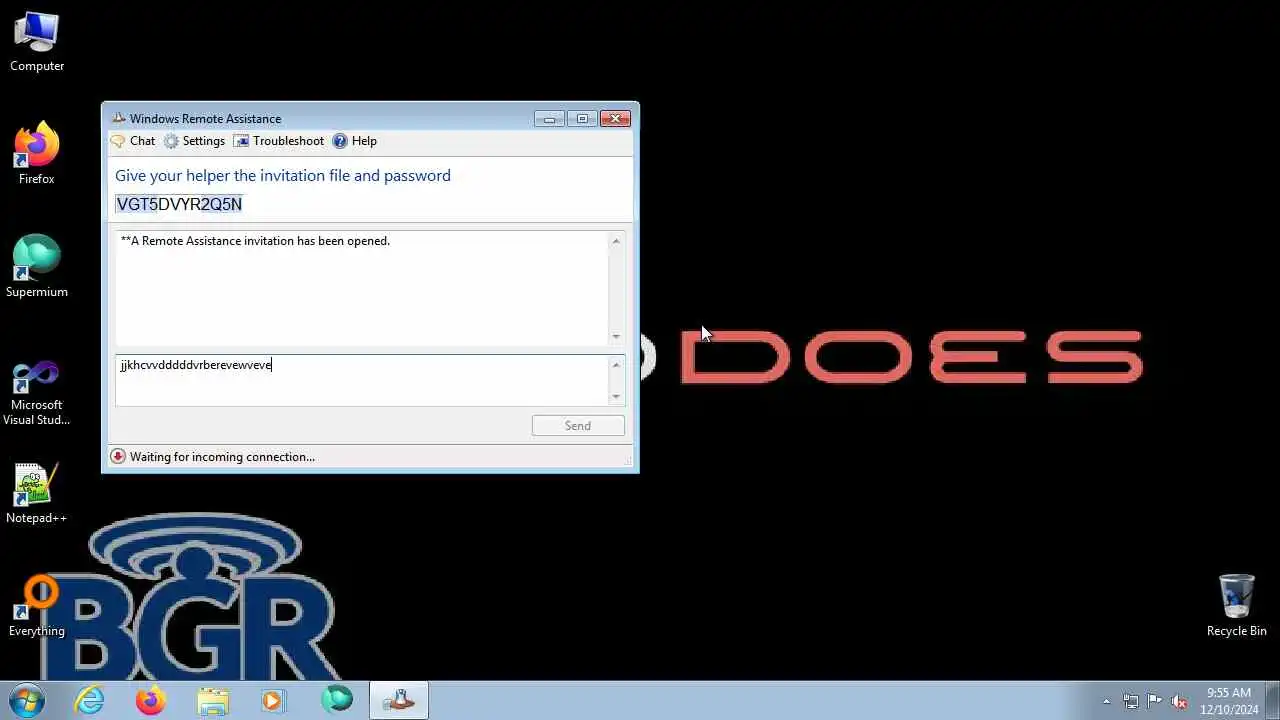The image size is (1280, 720).
Task: Close the Windows Remote Assistance window
Action: 615,118
